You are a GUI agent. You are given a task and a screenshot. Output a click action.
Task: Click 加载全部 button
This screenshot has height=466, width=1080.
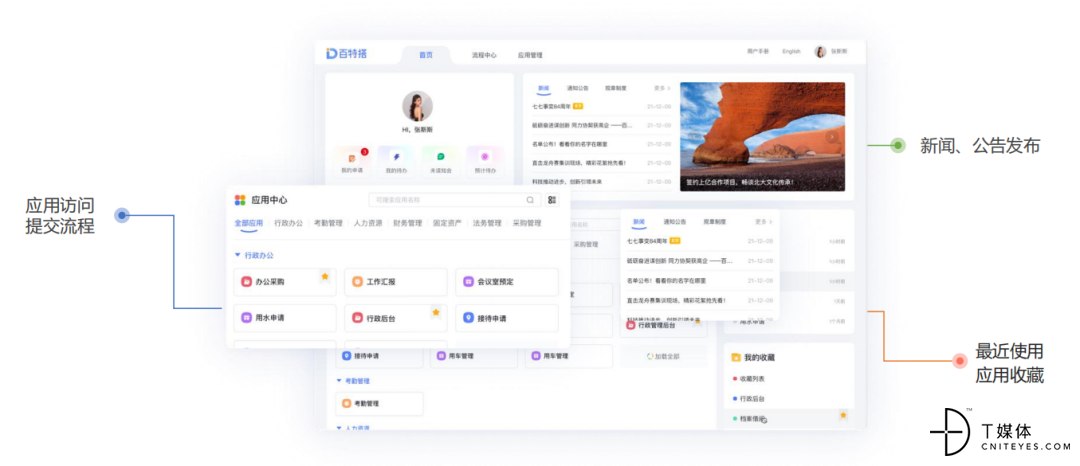point(663,356)
